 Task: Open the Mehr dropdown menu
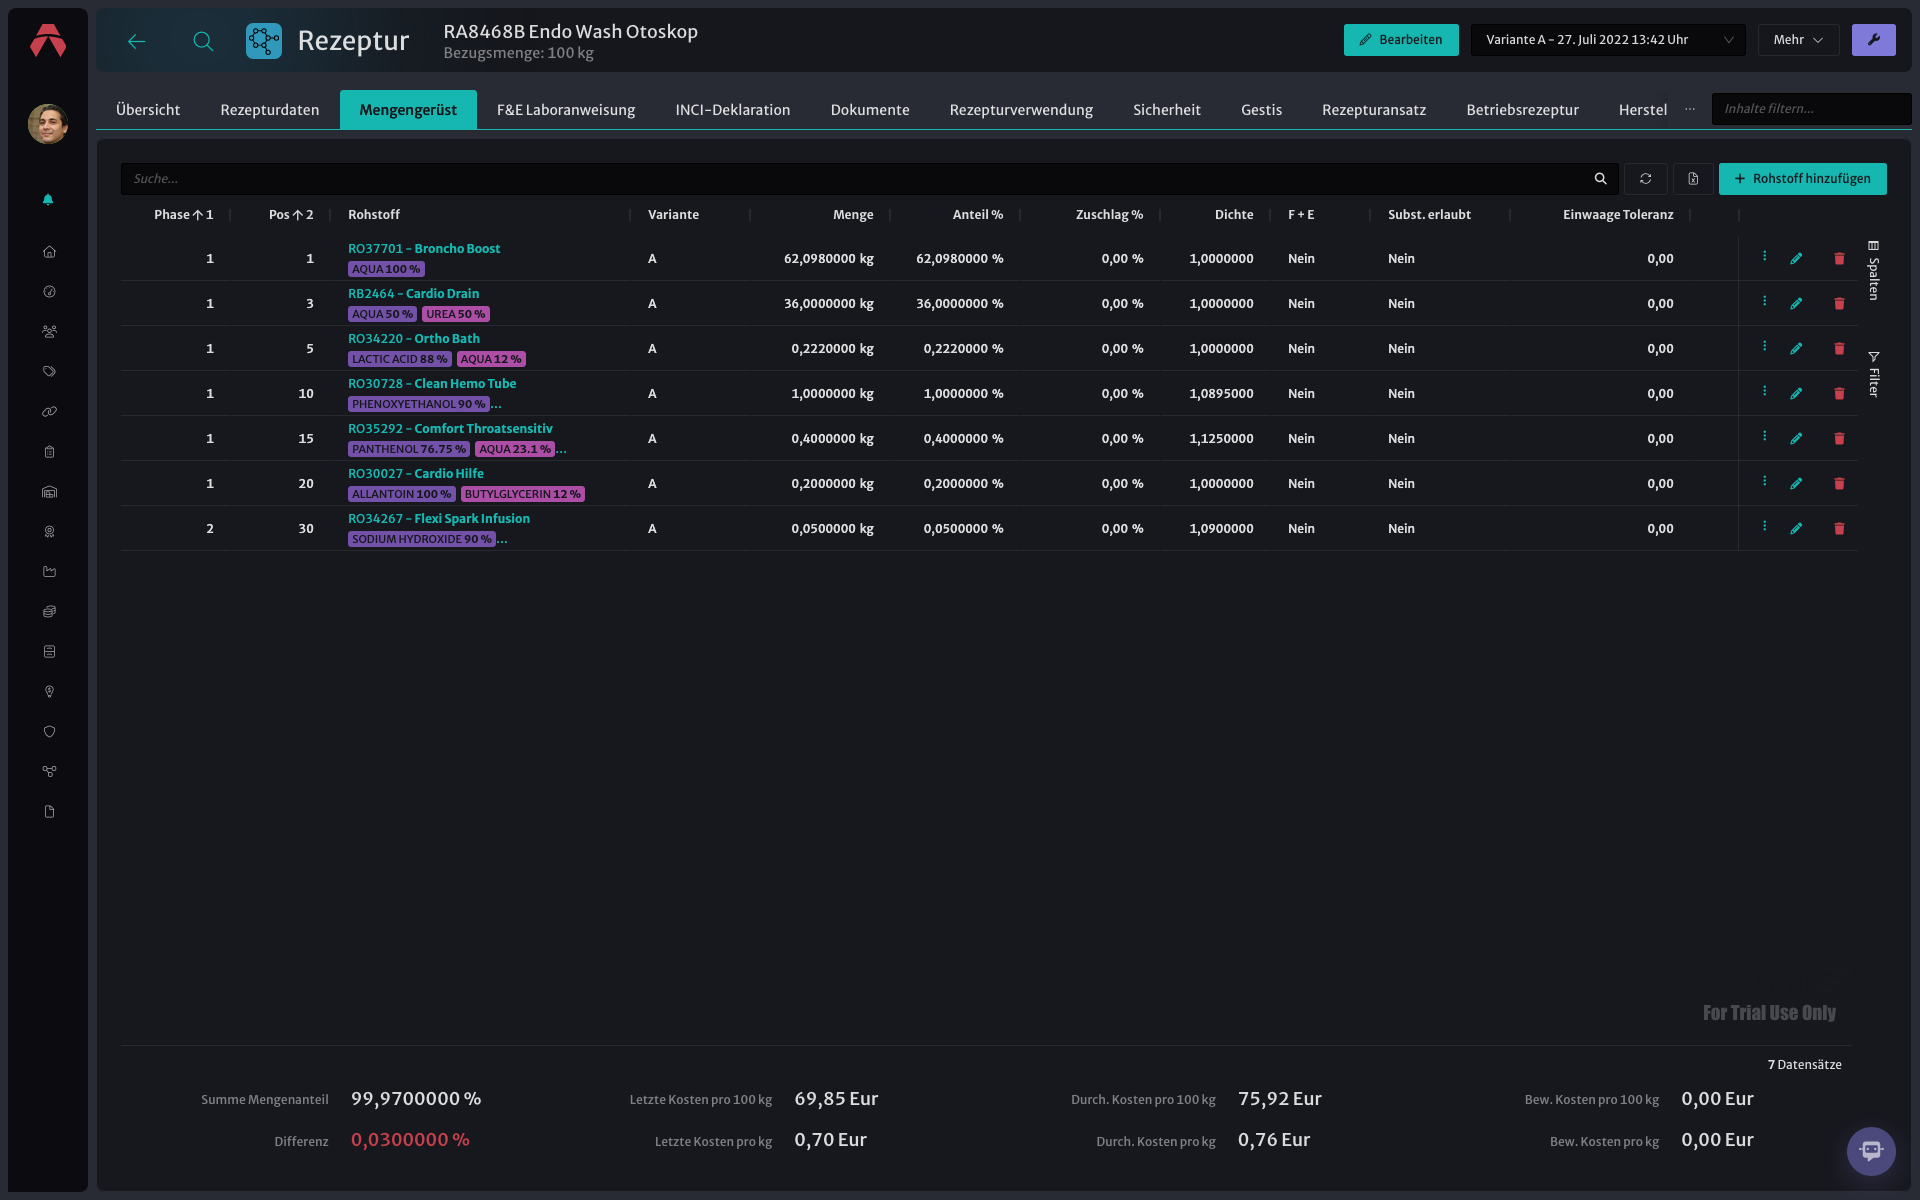pyautogui.click(x=1798, y=40)
